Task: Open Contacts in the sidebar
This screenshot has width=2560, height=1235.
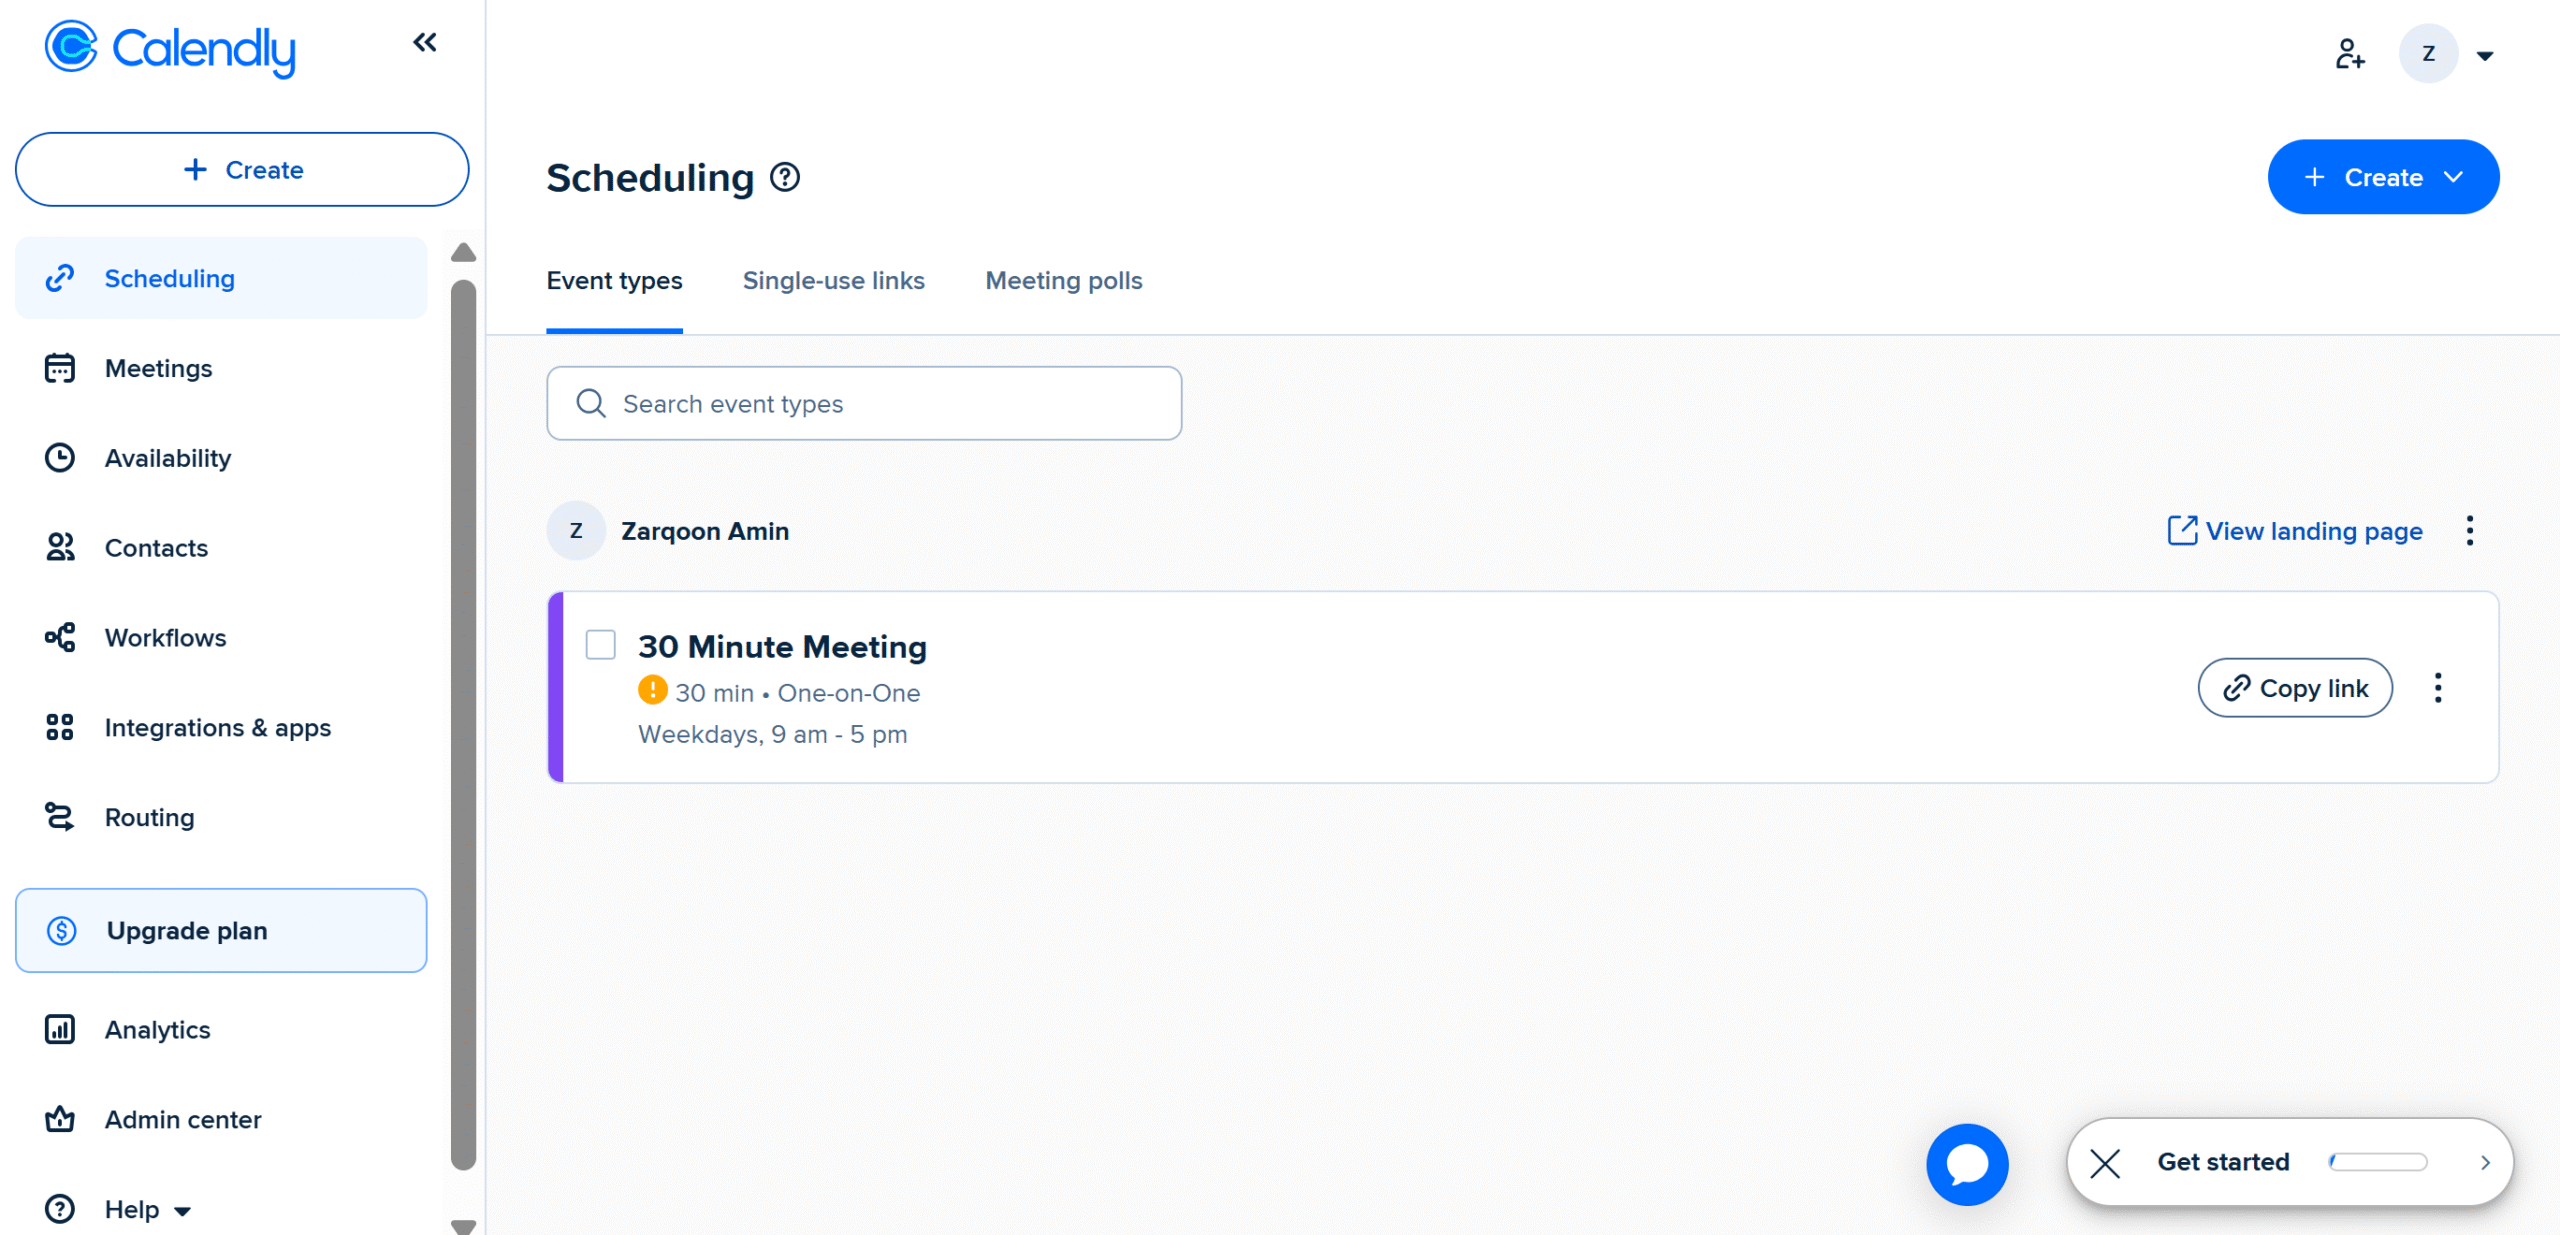Action: click(221, 548)
